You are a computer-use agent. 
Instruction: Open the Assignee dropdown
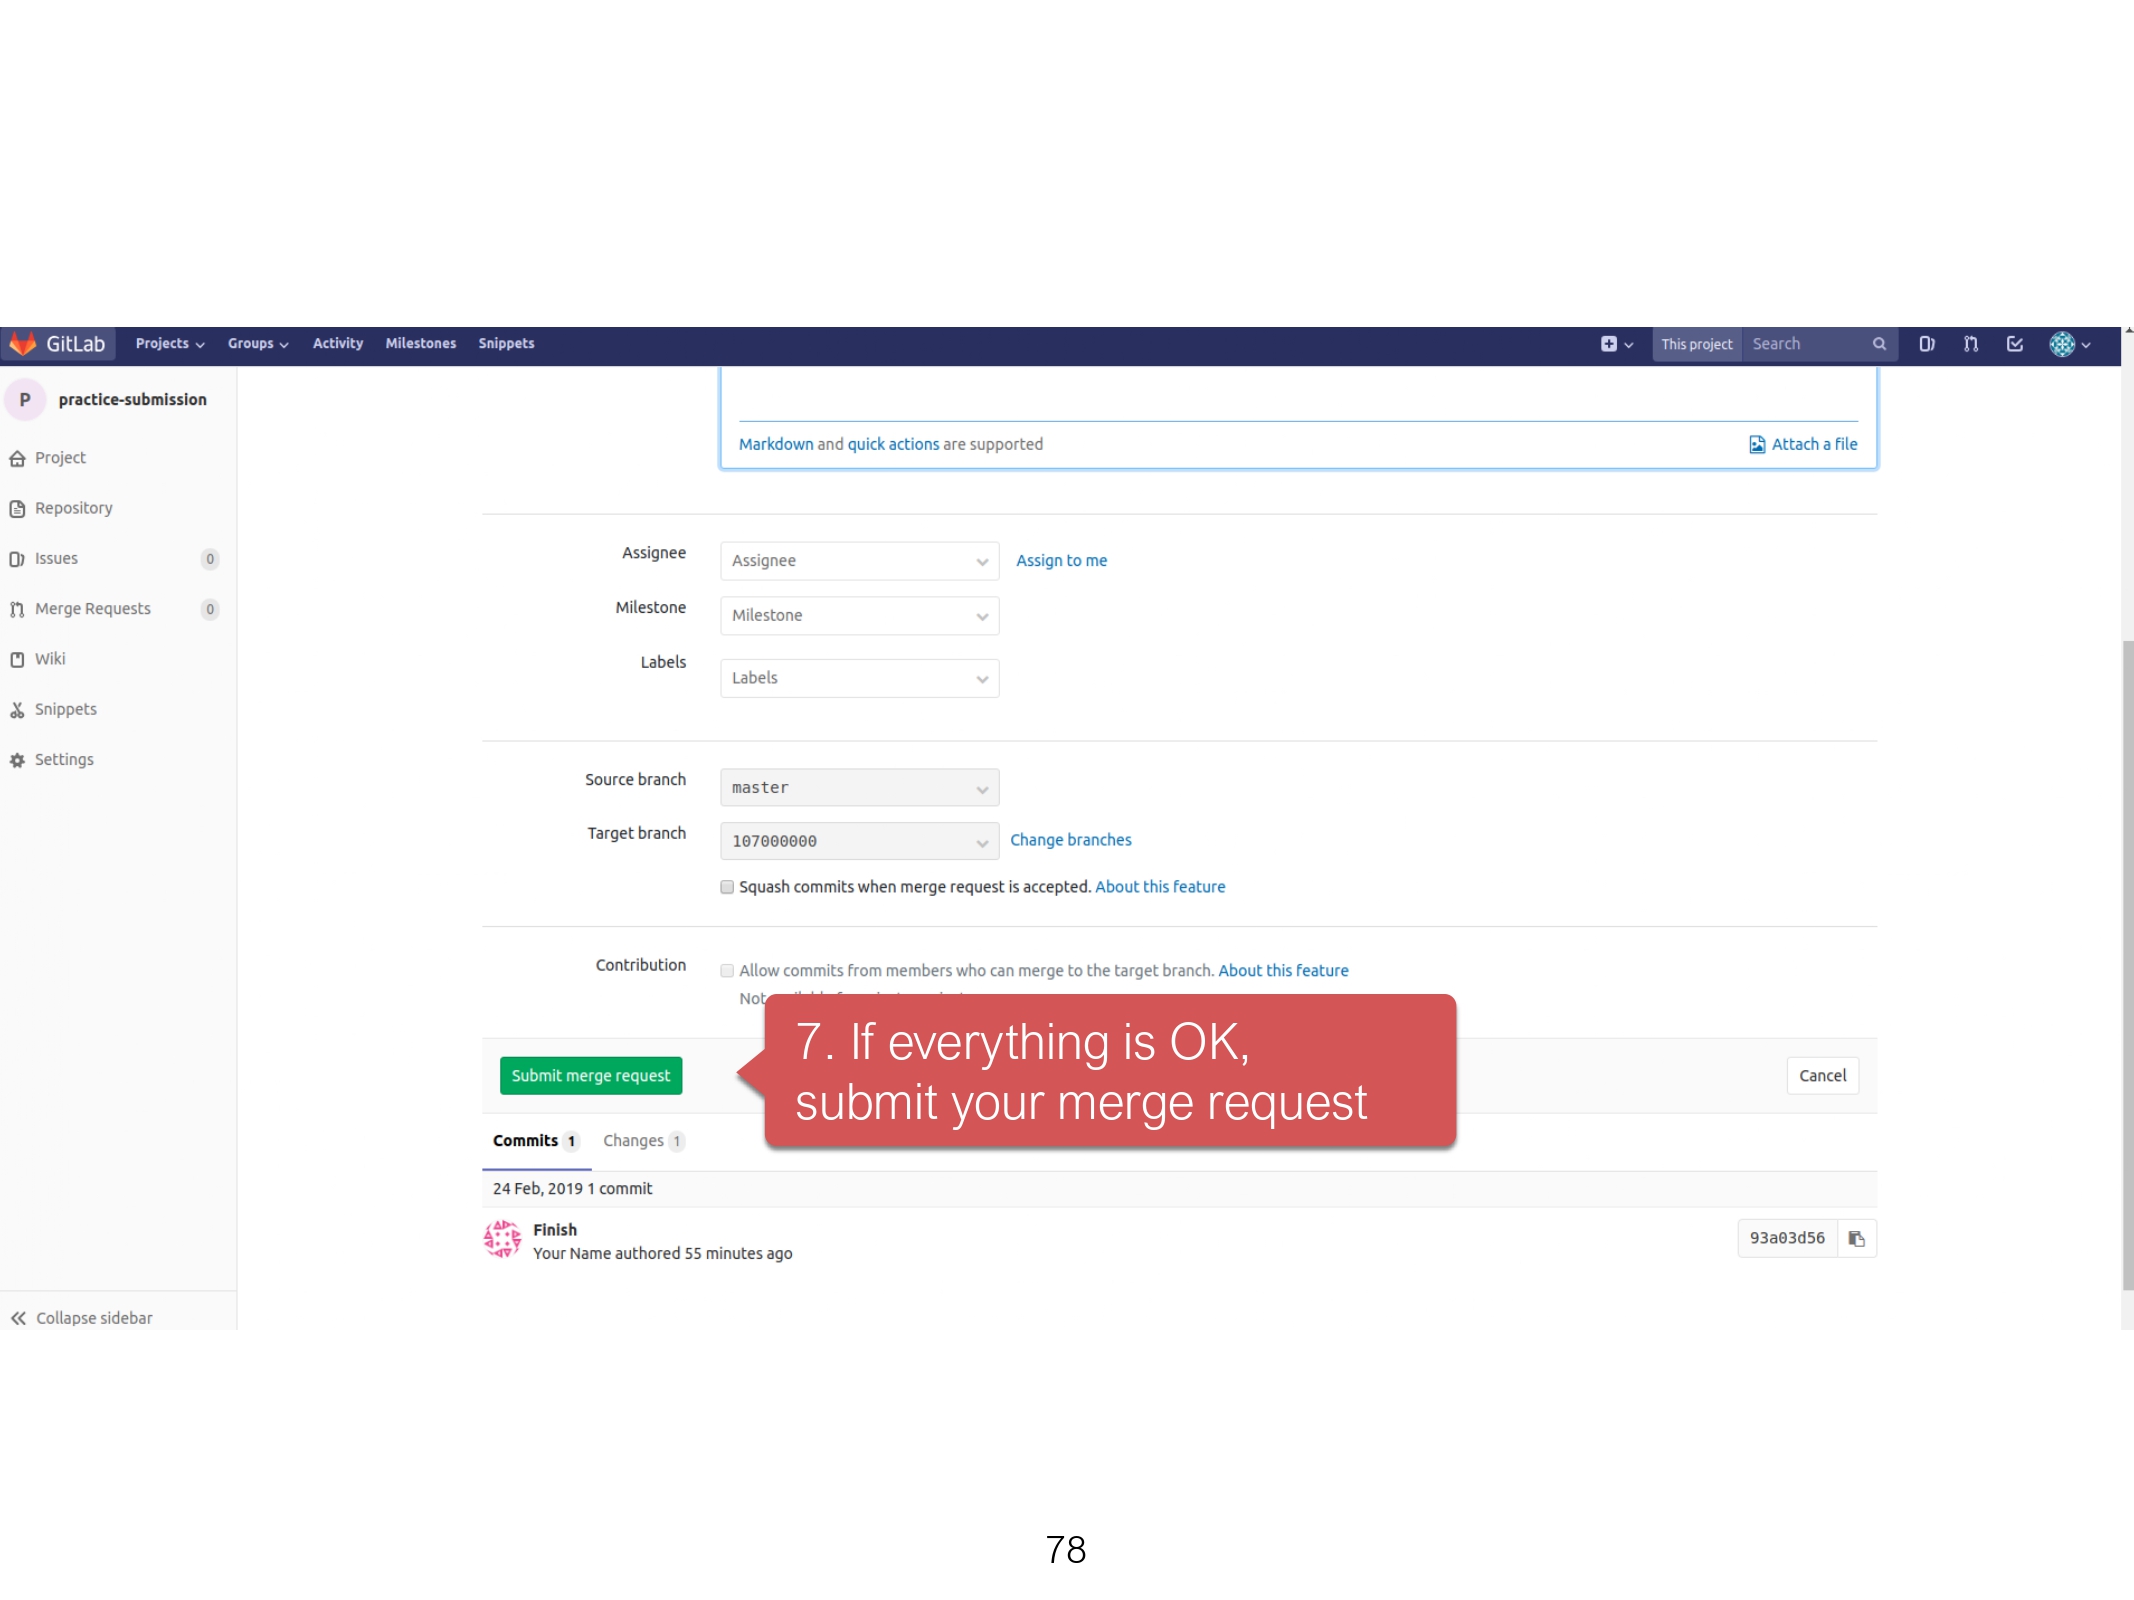859,561
